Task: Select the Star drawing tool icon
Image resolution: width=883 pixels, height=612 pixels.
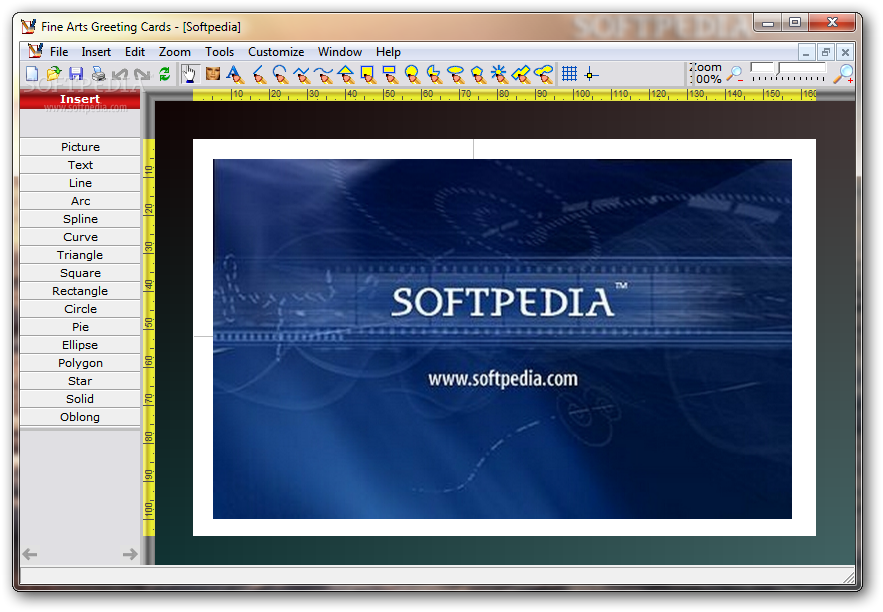Action: coord(500,74)
